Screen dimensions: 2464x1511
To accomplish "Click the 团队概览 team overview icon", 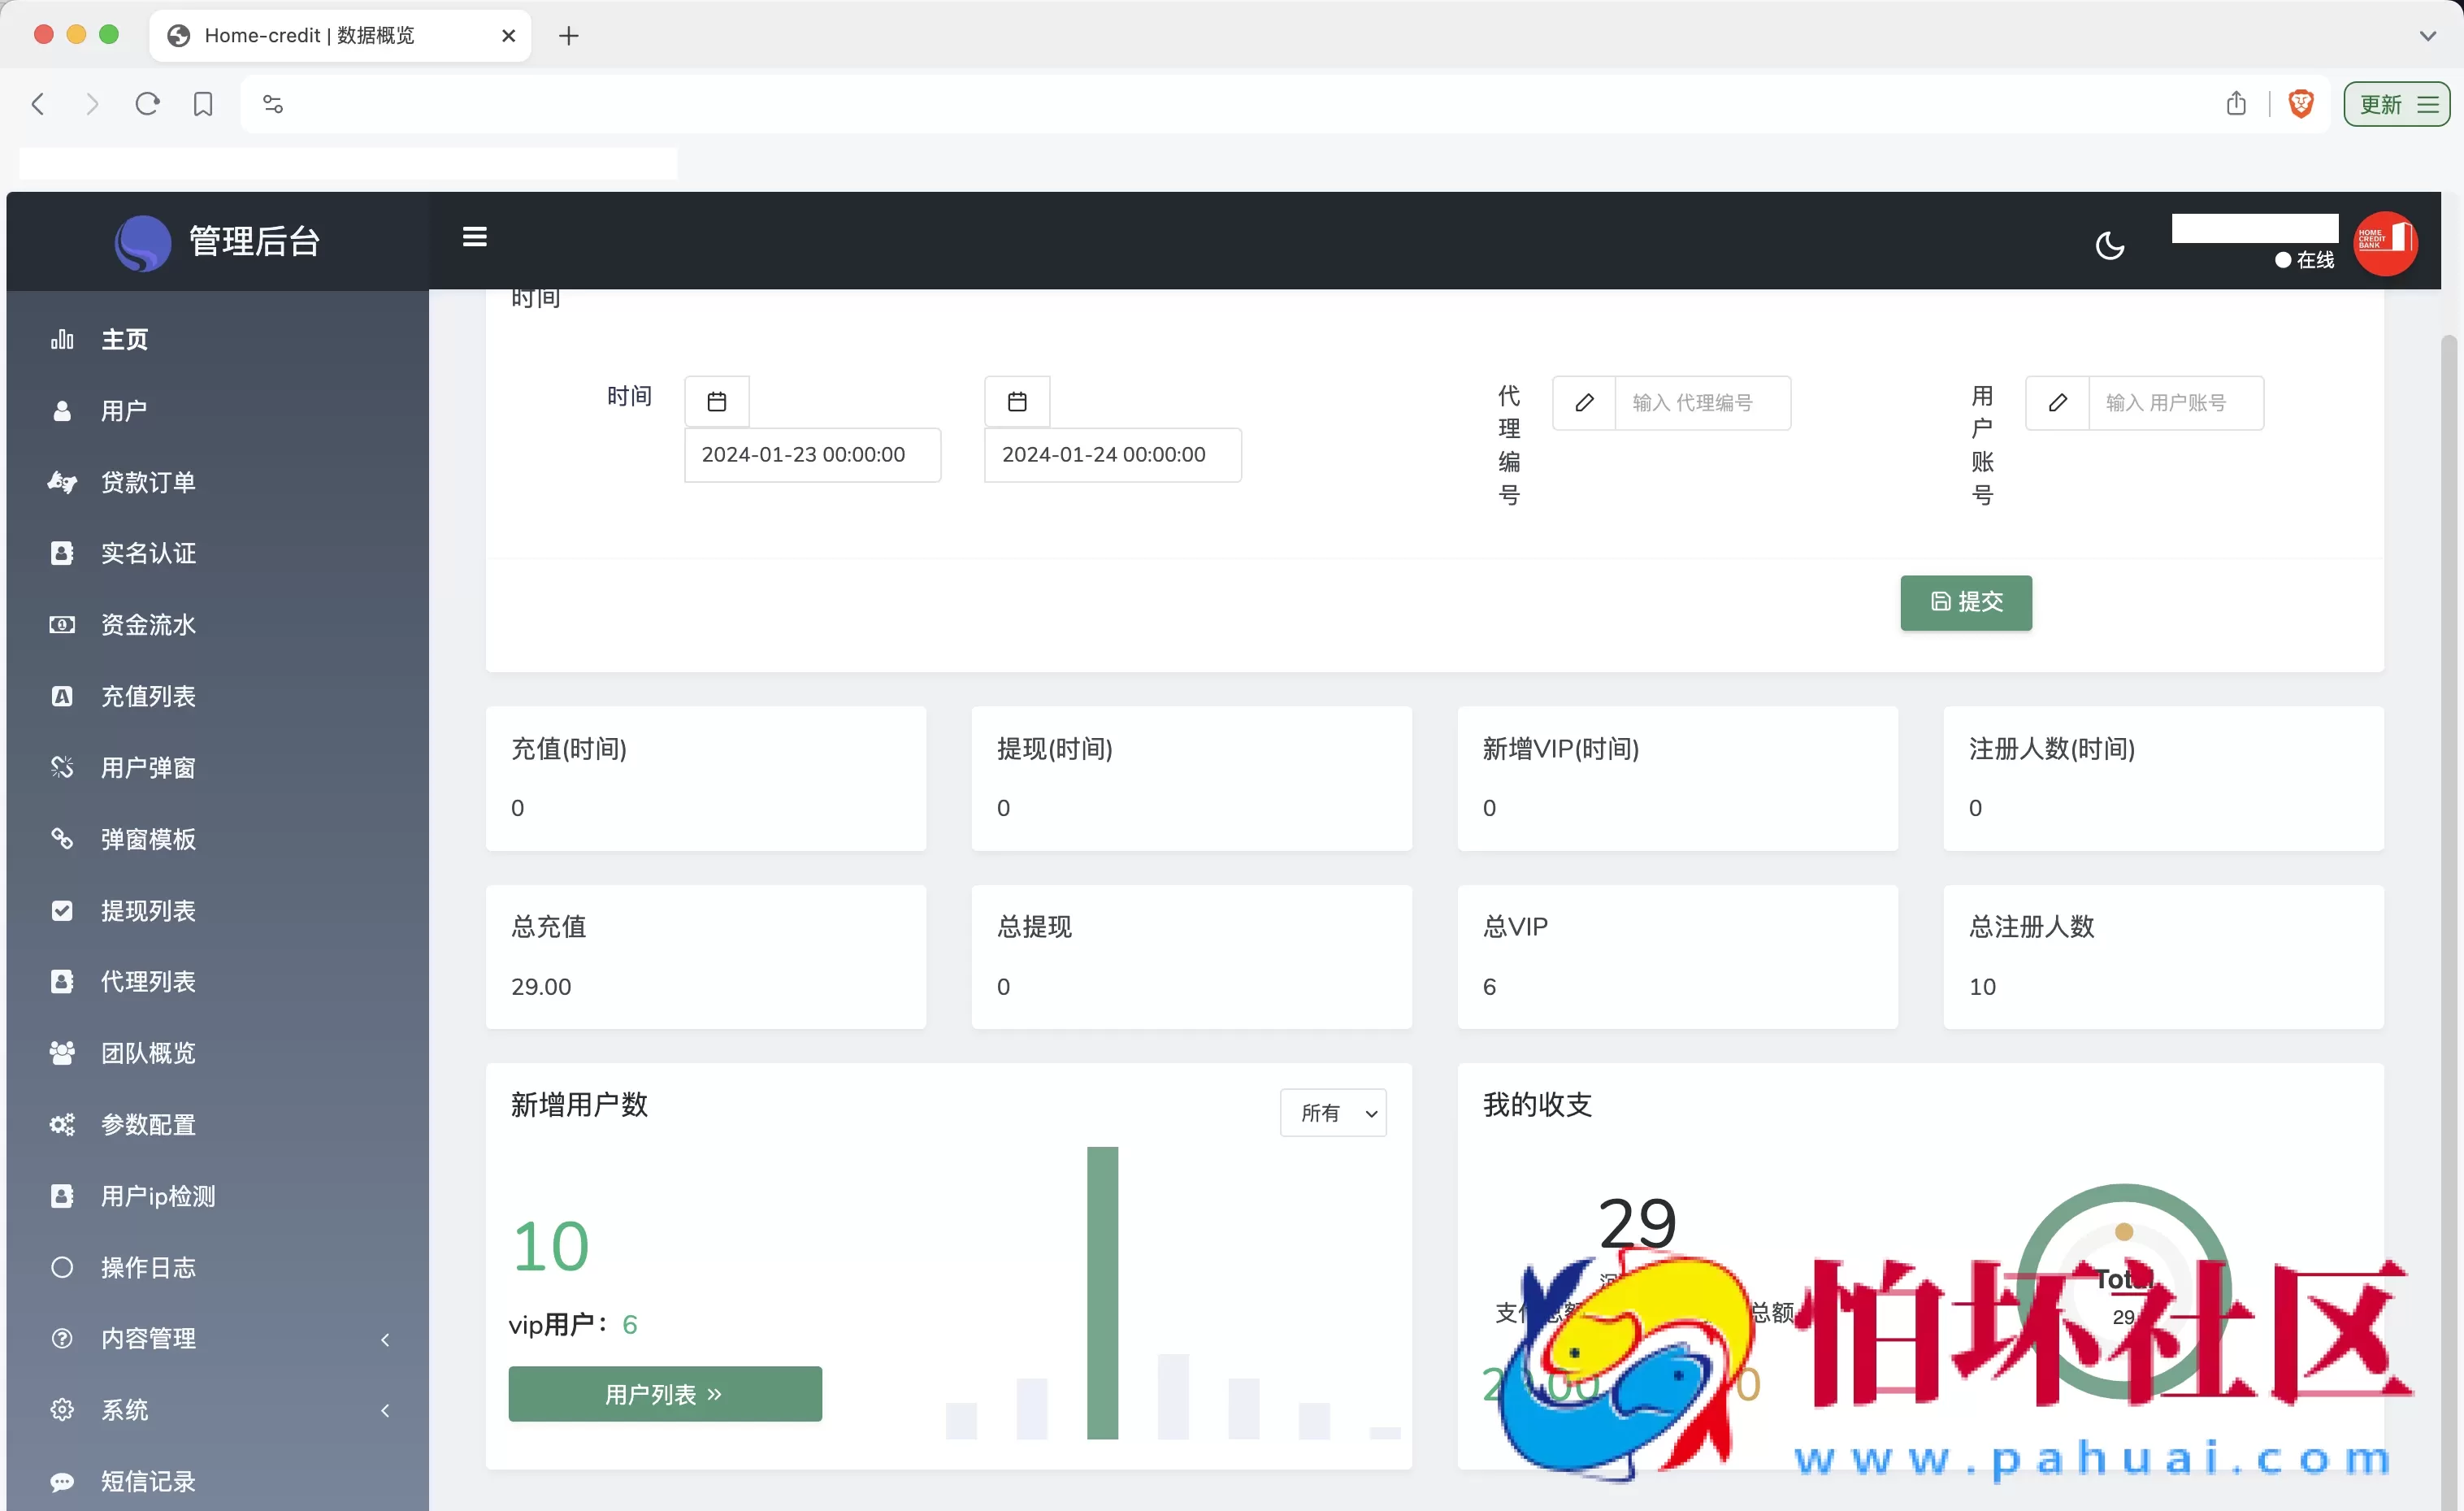I will [61, 1053].
